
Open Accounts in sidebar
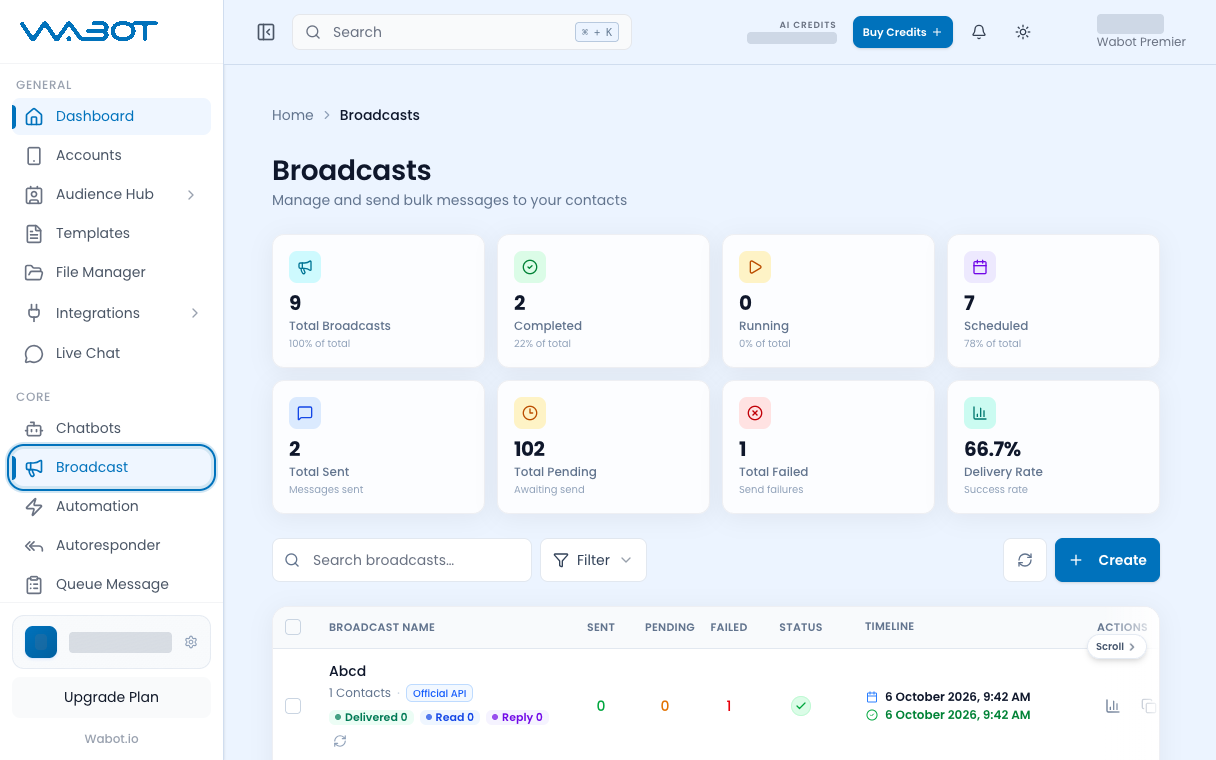coord(111,155)
